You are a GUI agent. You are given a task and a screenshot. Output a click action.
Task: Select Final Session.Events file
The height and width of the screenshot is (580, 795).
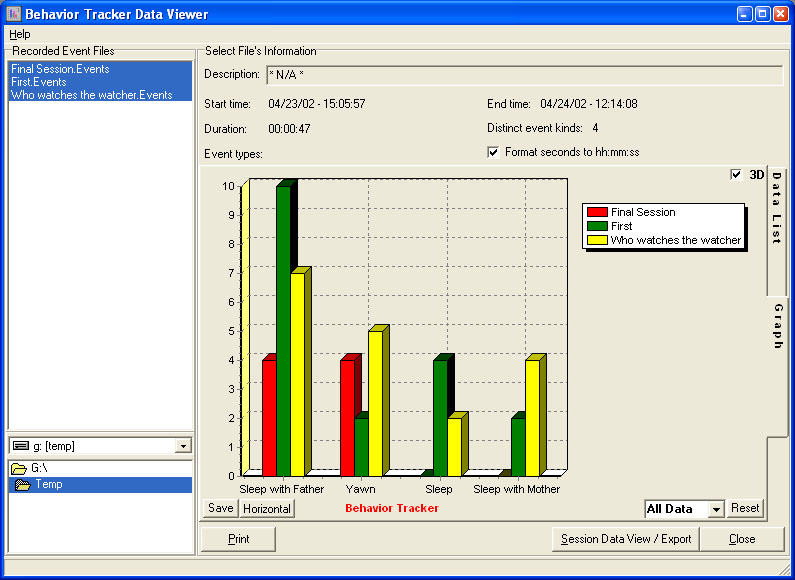point(100,68)
